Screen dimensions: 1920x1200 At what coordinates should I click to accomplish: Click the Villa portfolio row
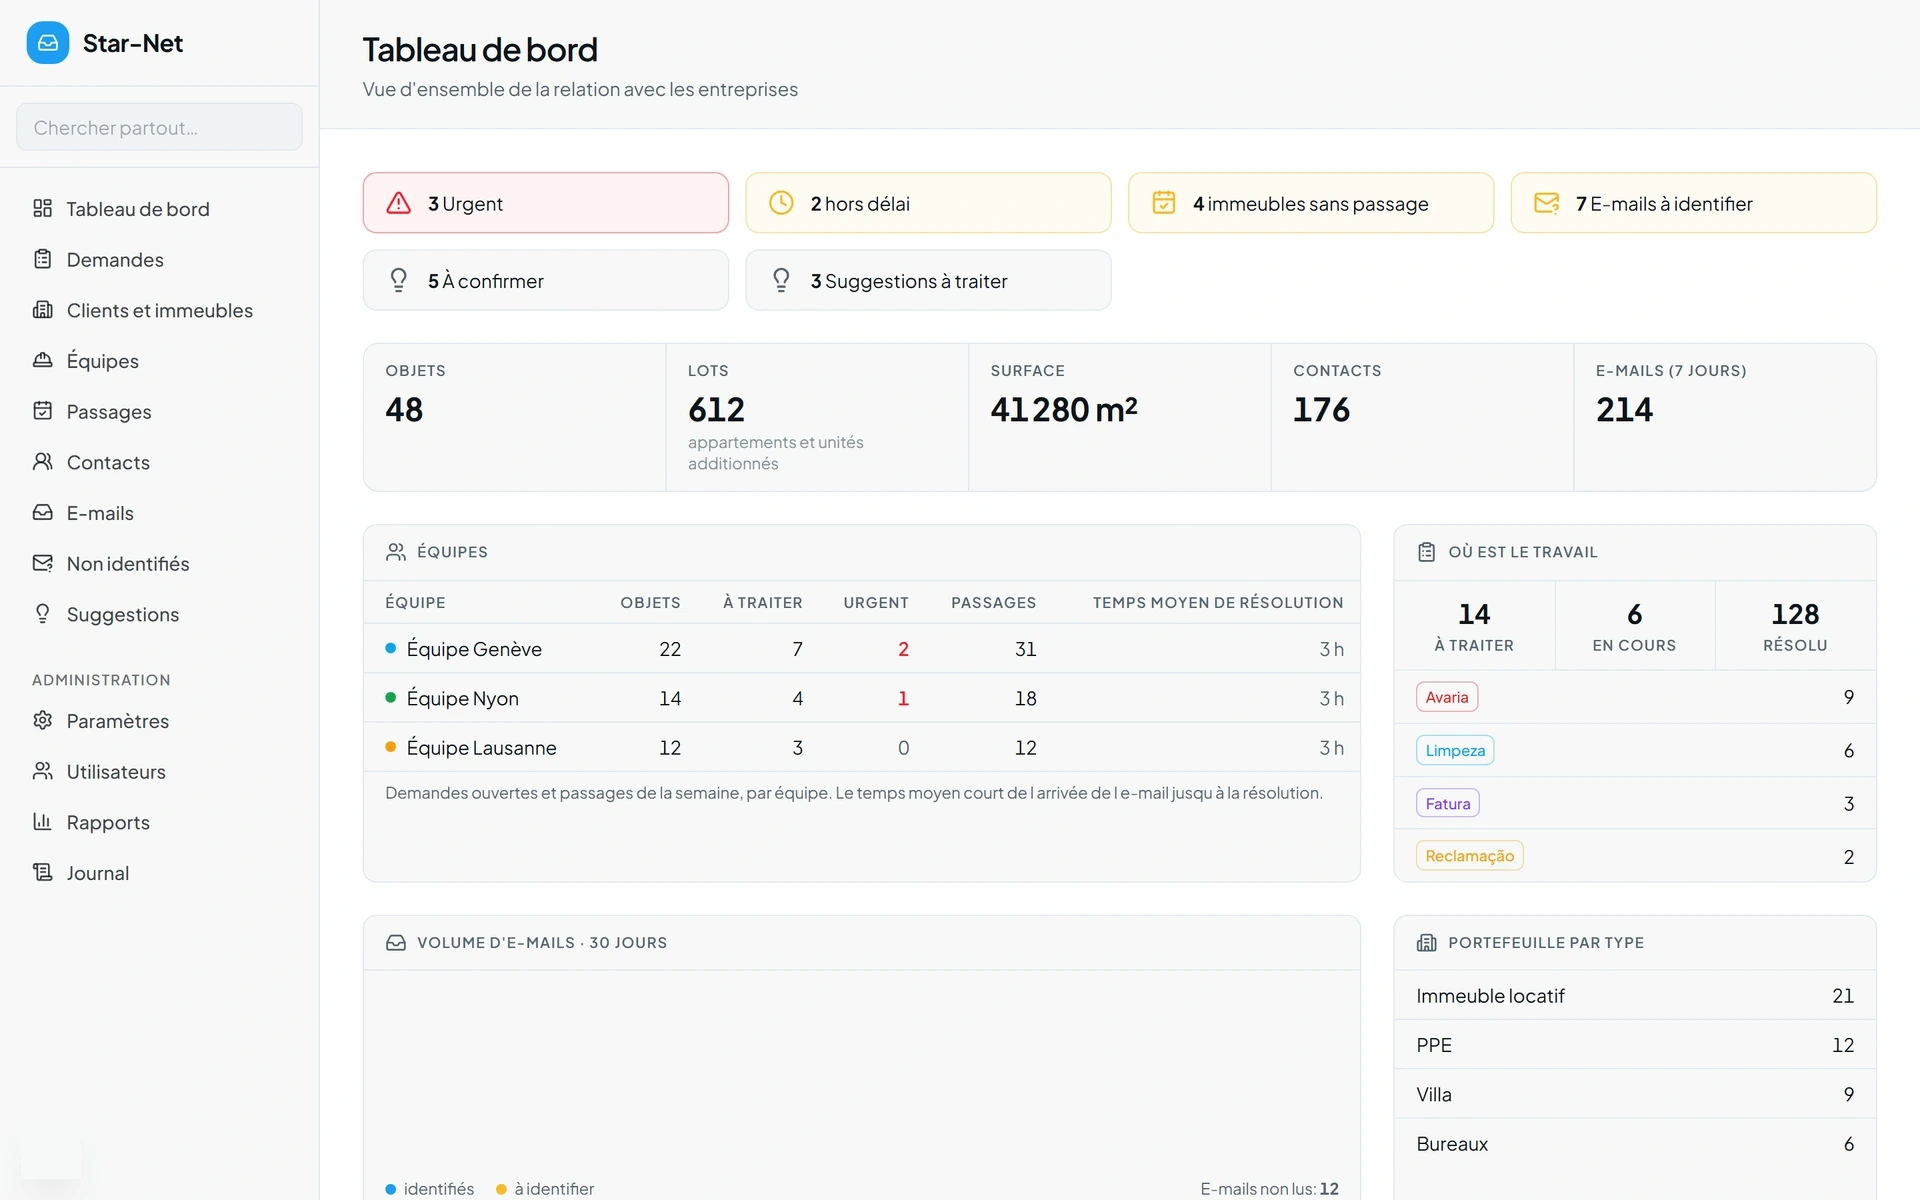pos(1635,1094)
